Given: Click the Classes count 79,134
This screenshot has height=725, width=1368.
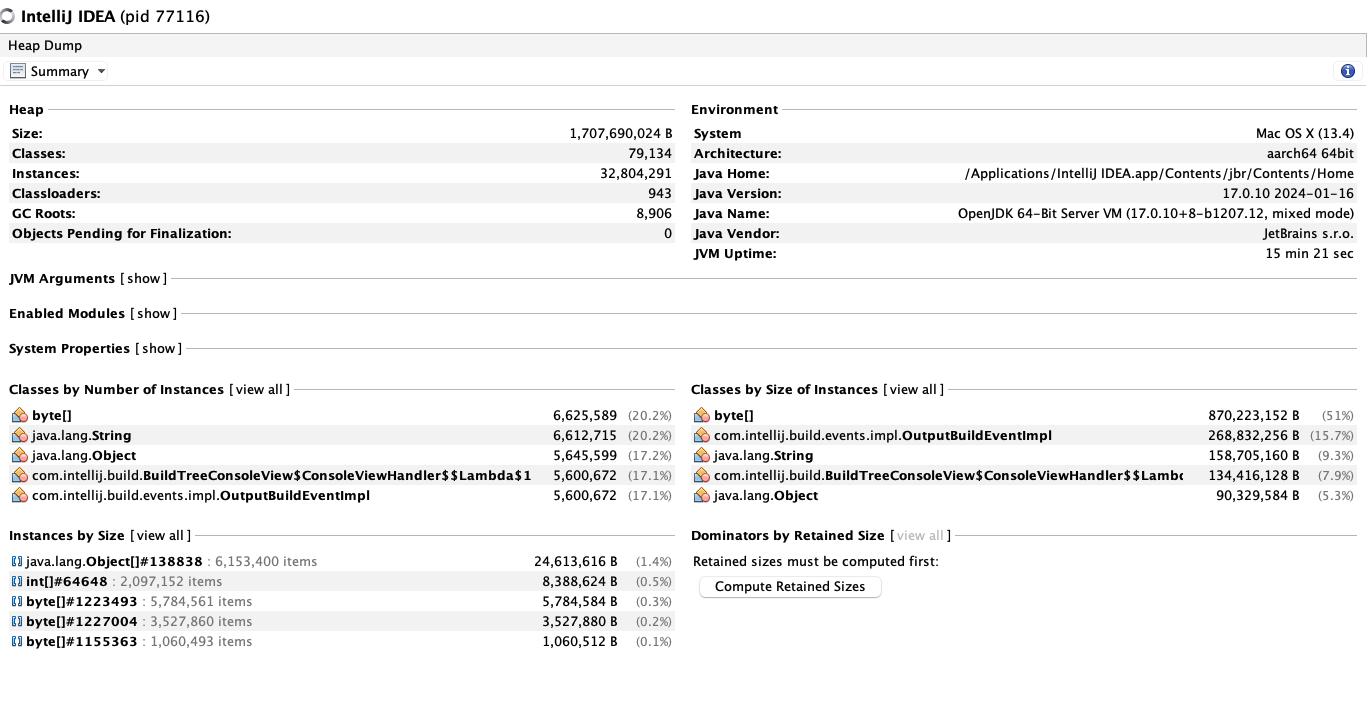Looking at the screenshot, I should pyautogui.click(x=649, y=154).
